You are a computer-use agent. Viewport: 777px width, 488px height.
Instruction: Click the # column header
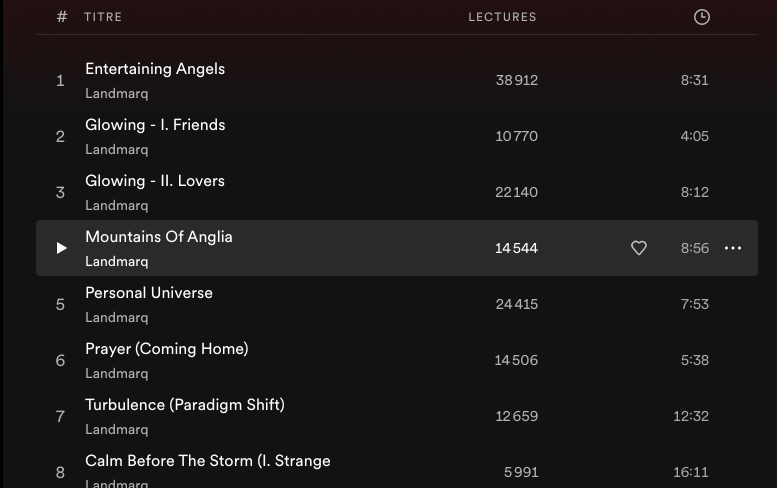(62, 17)
